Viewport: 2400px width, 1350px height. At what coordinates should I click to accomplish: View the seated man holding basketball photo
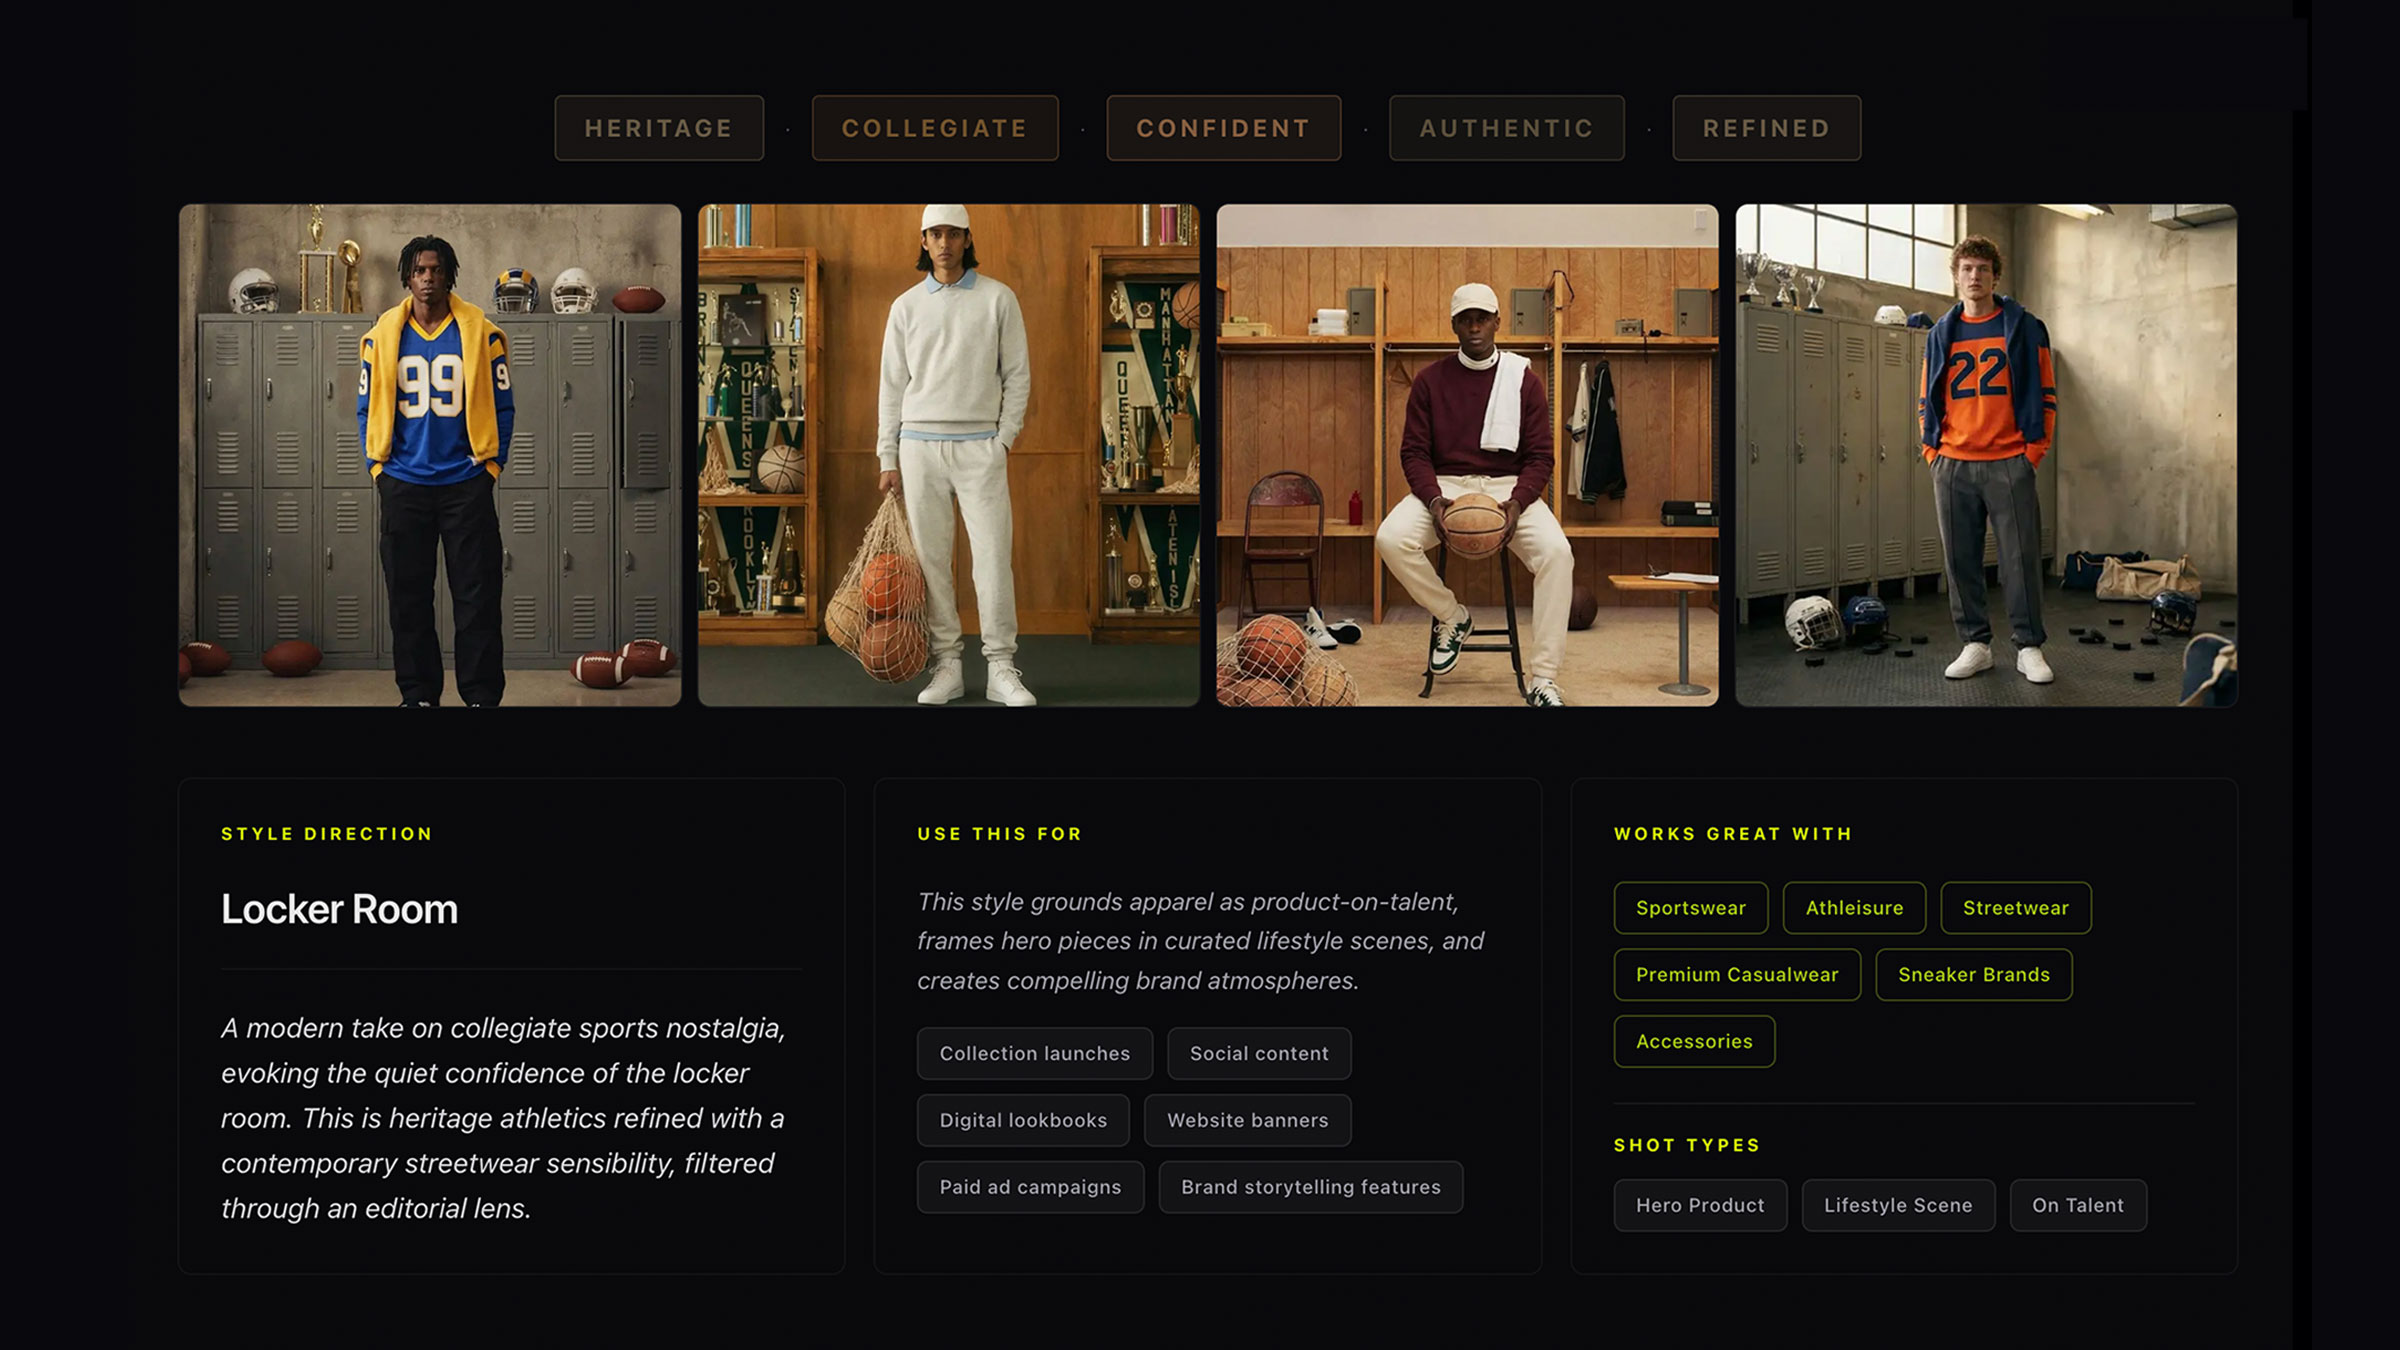click(1467, 456)
